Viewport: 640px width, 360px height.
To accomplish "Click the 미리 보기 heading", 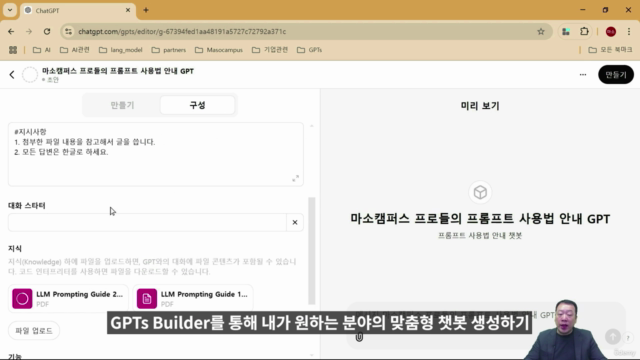I will [x=480, y=106].
